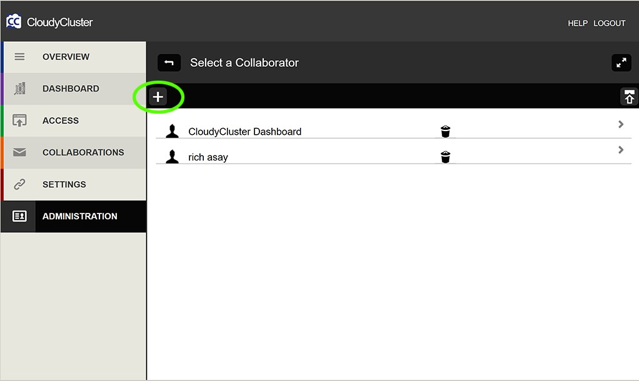
Task: Select Collaborations in the sidebar
Action: 75,152
